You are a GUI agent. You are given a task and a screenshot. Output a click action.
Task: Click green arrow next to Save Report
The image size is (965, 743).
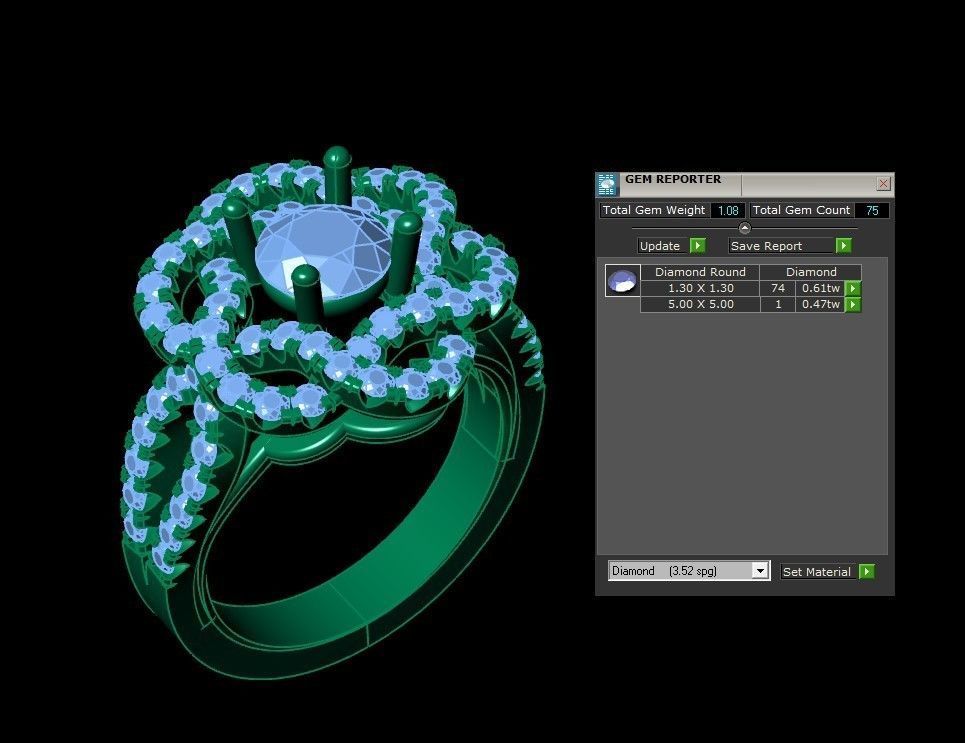pos(843,246)
